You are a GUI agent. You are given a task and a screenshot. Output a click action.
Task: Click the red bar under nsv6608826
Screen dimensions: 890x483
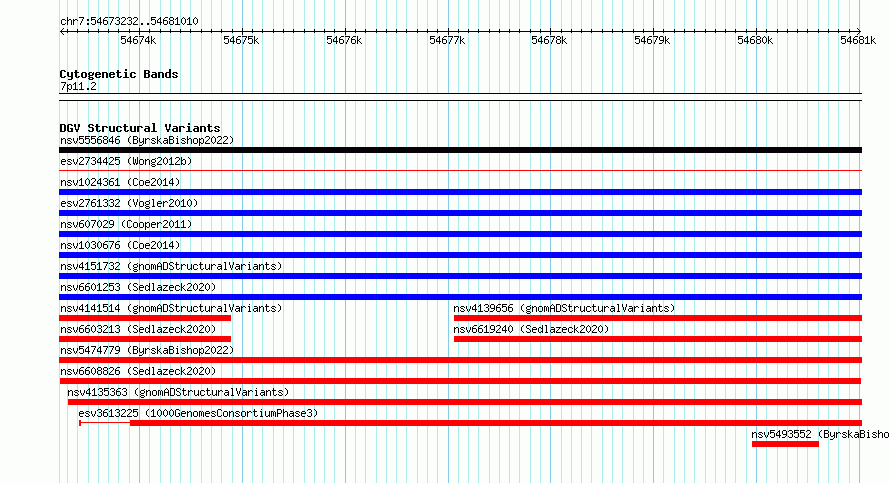pos(460,381)
